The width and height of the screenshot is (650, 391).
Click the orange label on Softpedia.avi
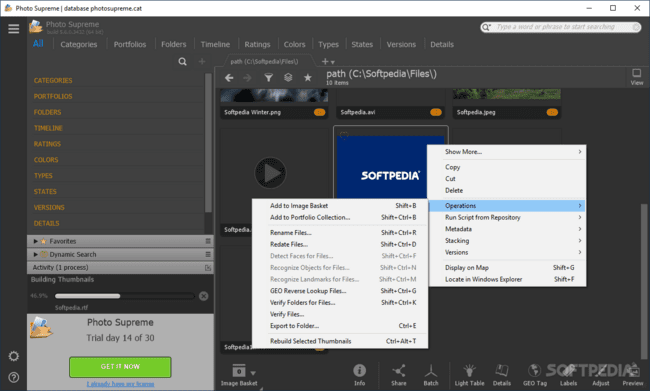tap(436, 112)
